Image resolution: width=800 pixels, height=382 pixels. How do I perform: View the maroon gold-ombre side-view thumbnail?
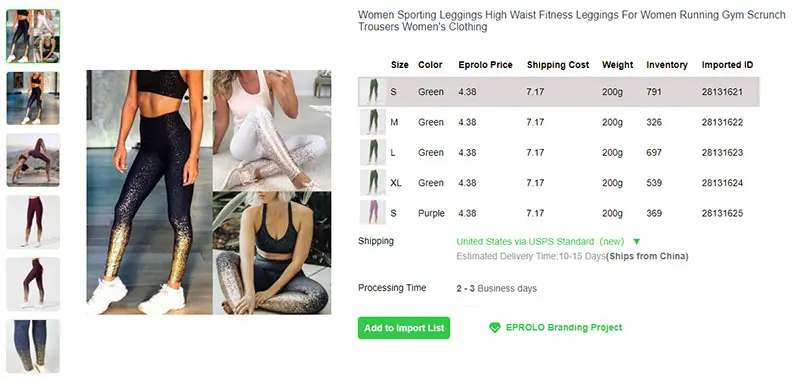point(33,284)
